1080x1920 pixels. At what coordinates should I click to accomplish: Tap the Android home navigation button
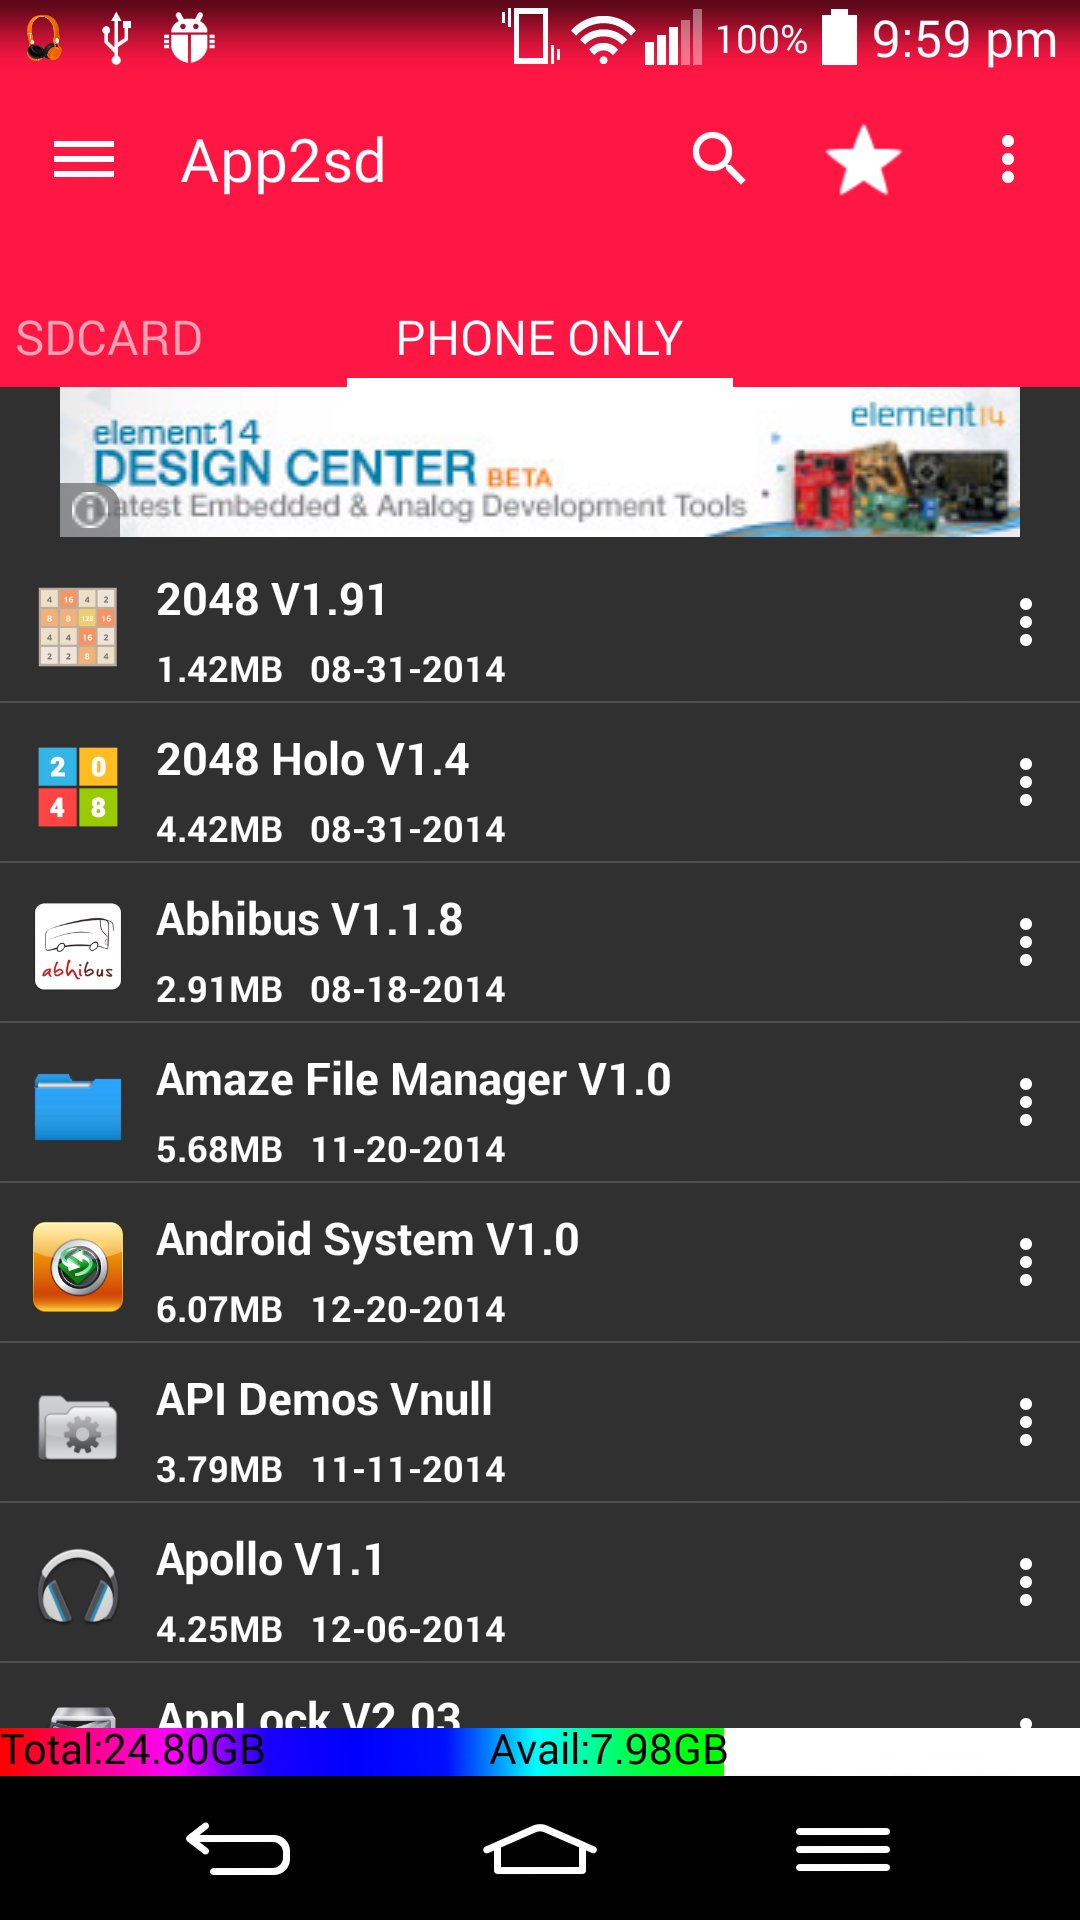pyautogui.click(x=540, y=1848)
